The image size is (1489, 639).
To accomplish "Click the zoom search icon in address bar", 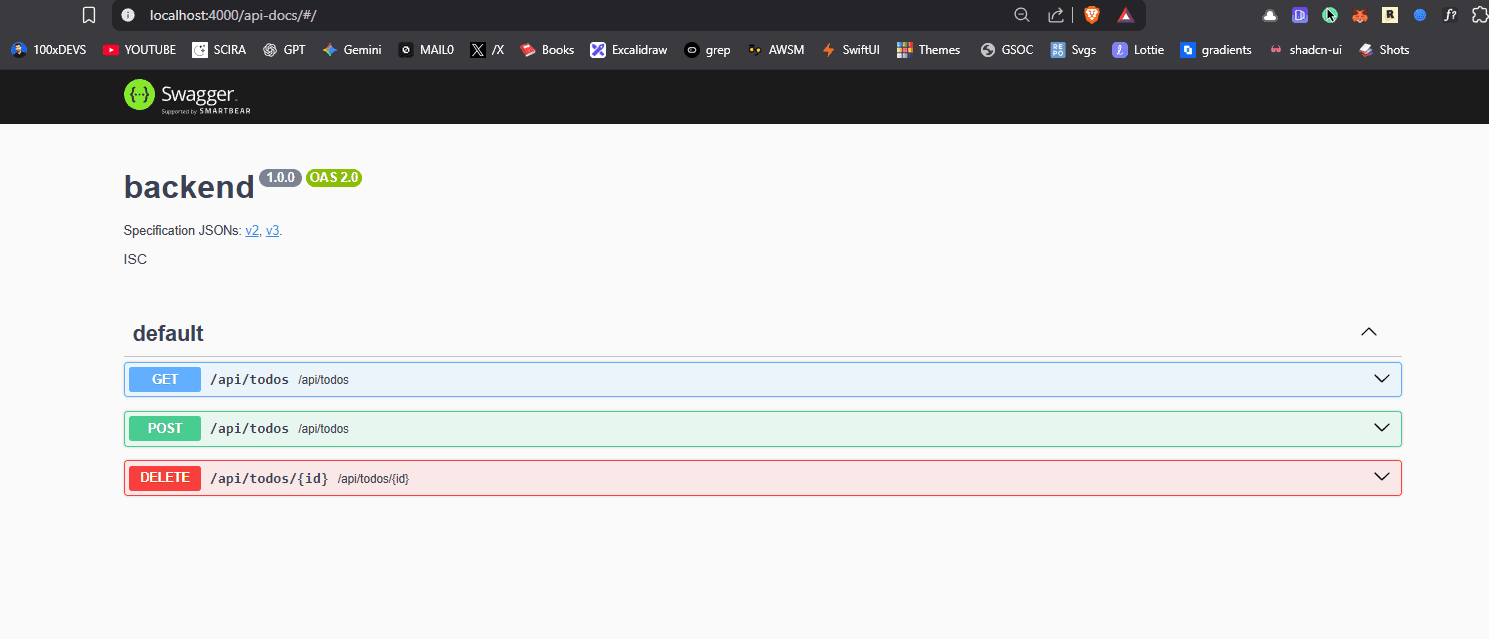I will click(1021, 16).
